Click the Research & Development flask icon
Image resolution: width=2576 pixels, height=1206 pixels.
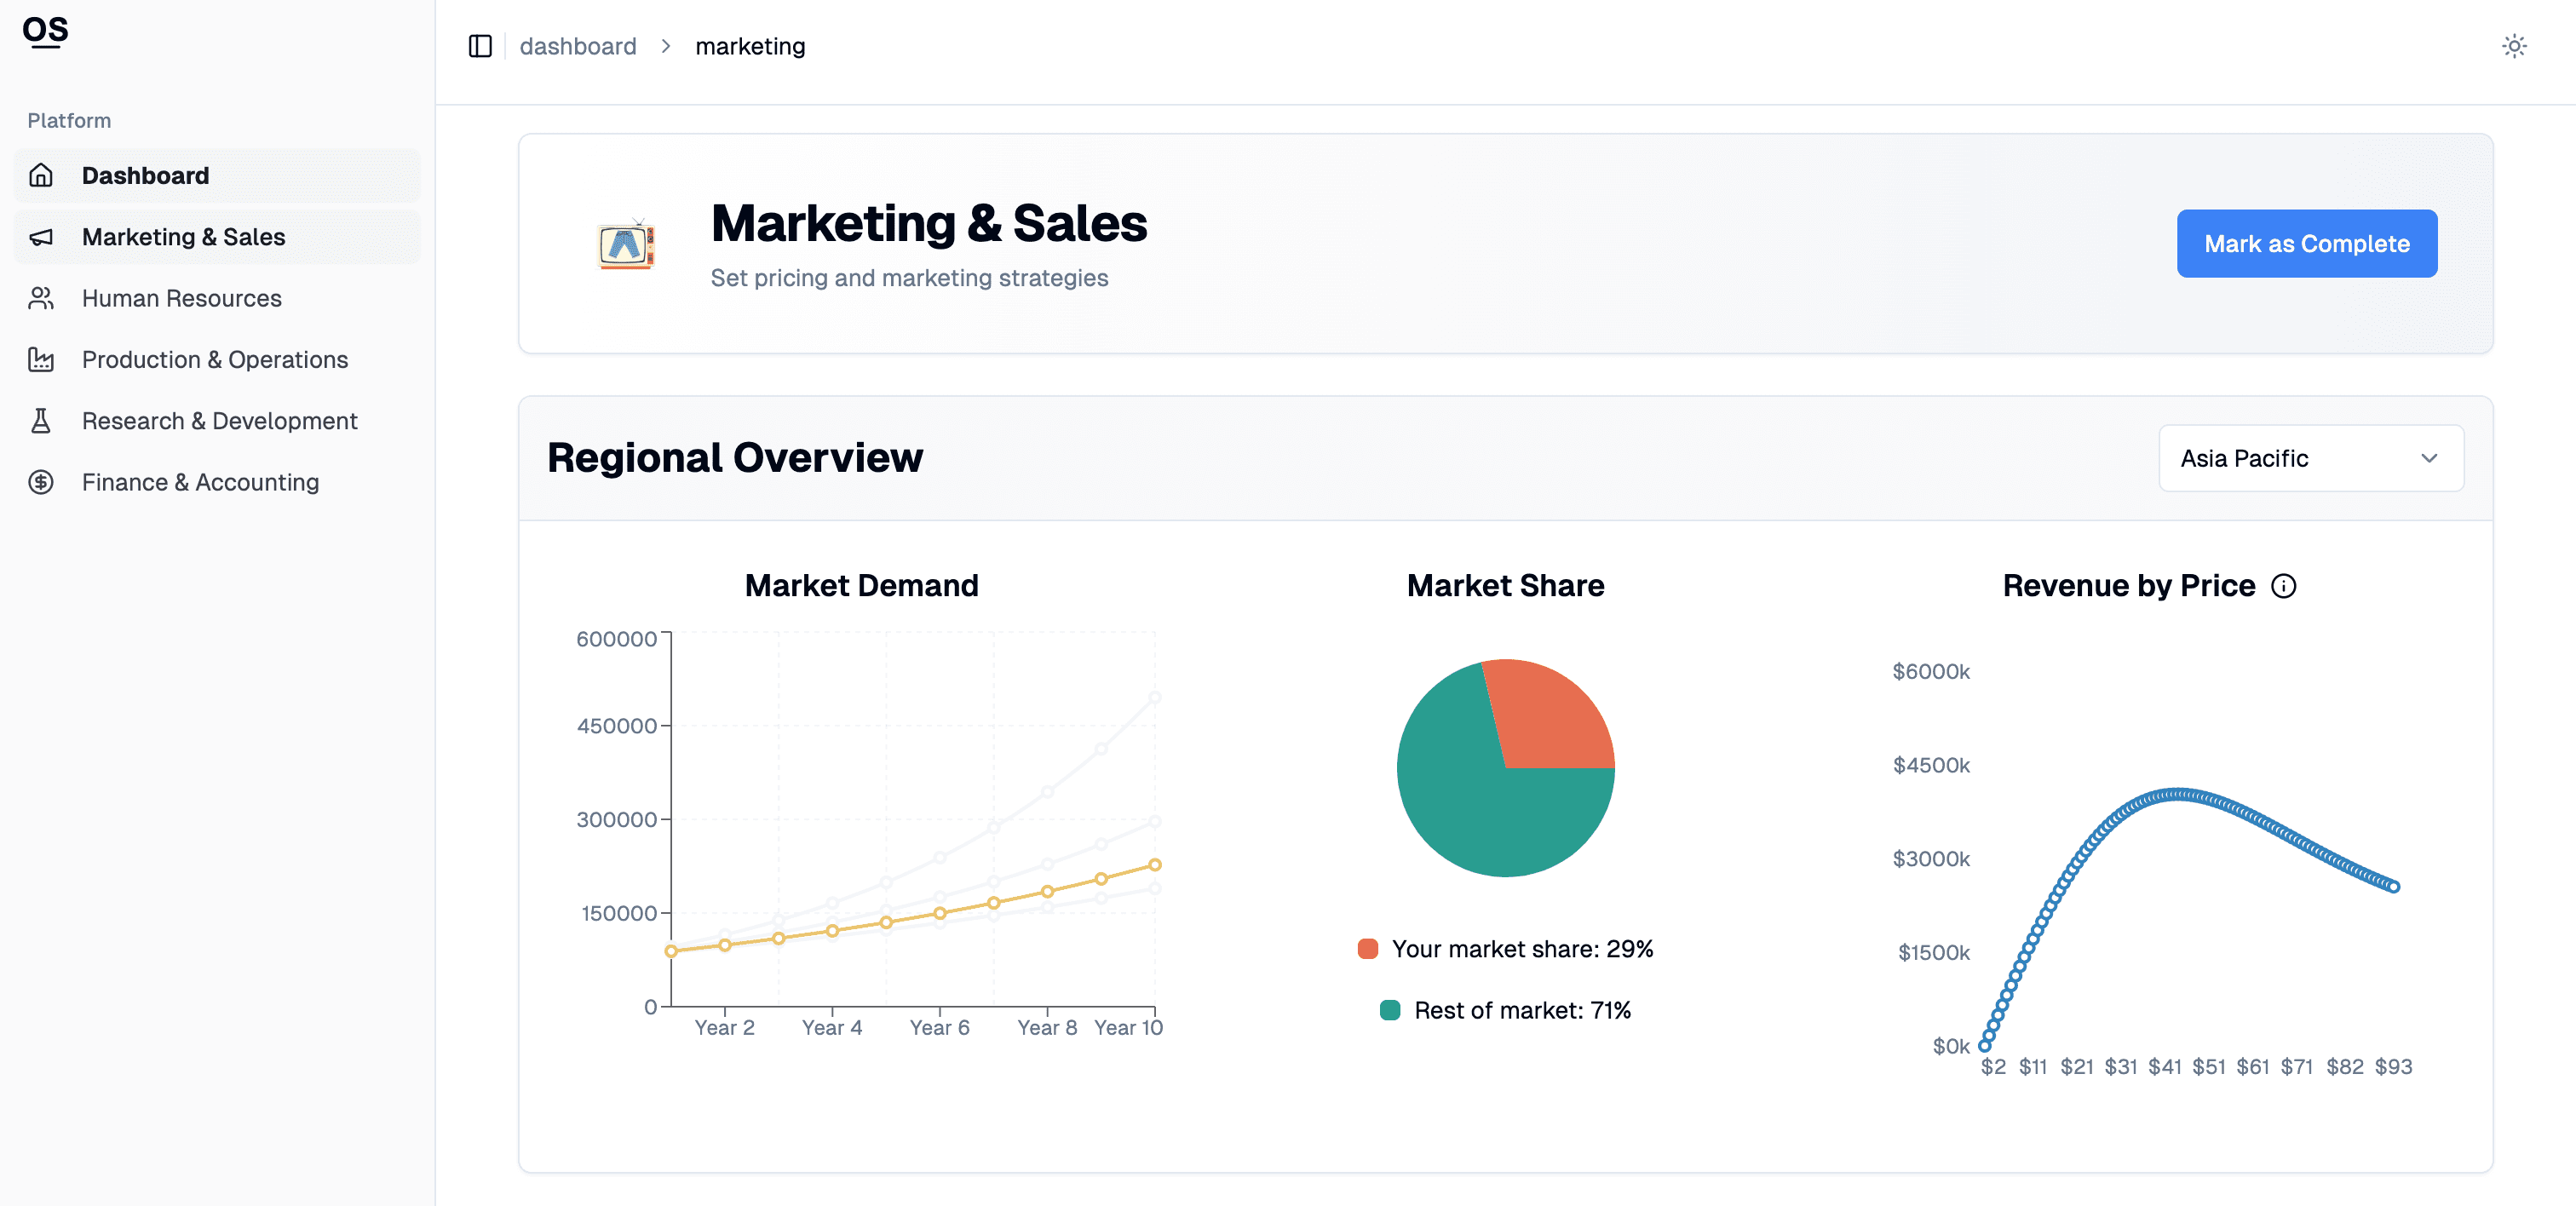[41, 421]
